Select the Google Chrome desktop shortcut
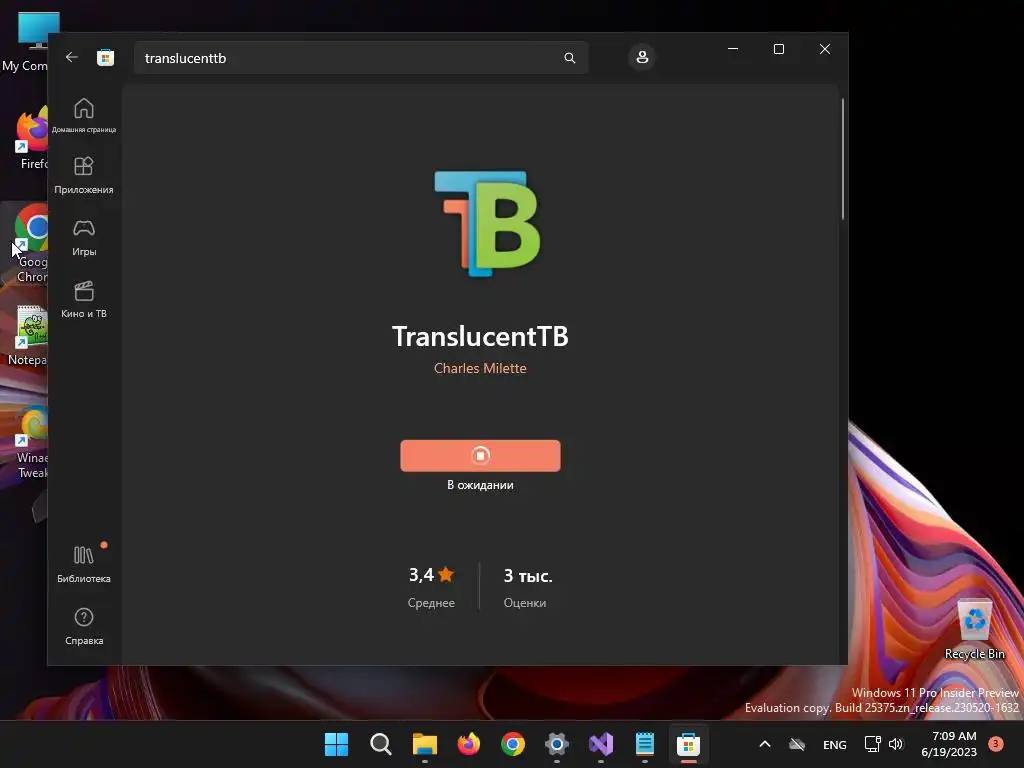This screenshot has height=768, width=1024. (27, 244)
